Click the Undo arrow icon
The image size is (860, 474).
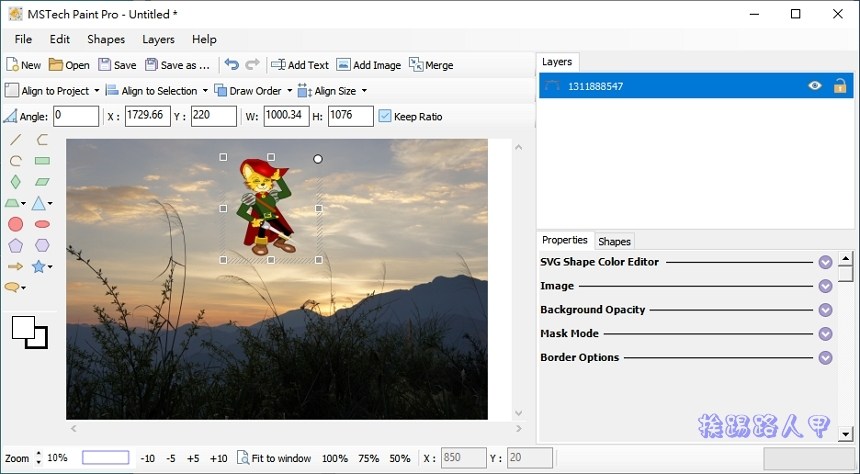(x=232, y=65)
